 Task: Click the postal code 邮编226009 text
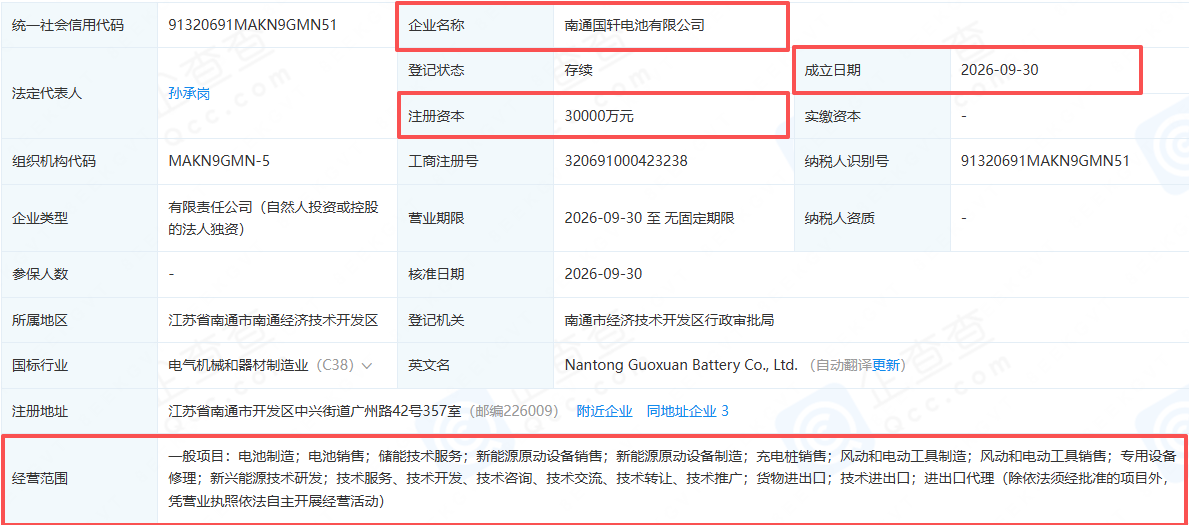pyautogui.click(x=515, y=411)
